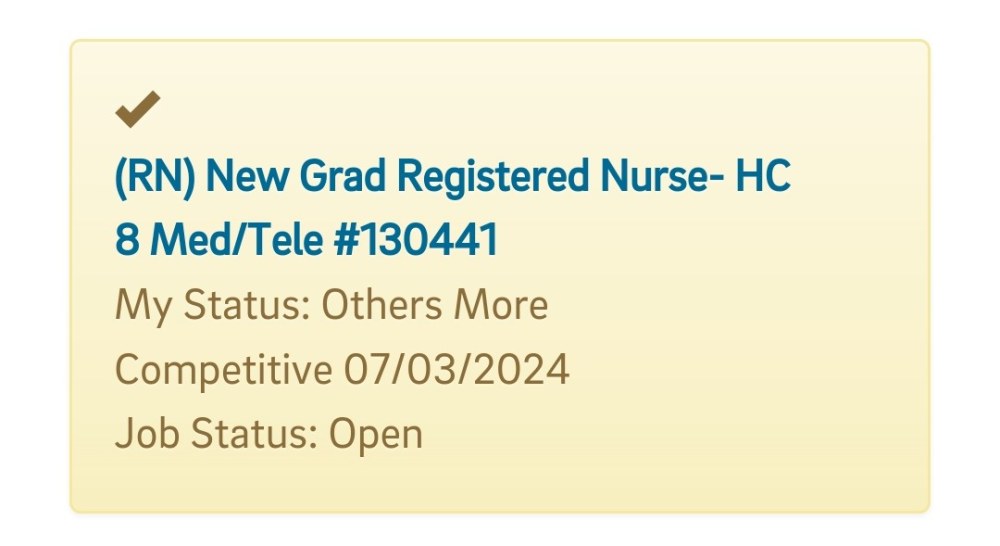Click the Job Status: Open line
1000x546 pixels.
(268, 434)
